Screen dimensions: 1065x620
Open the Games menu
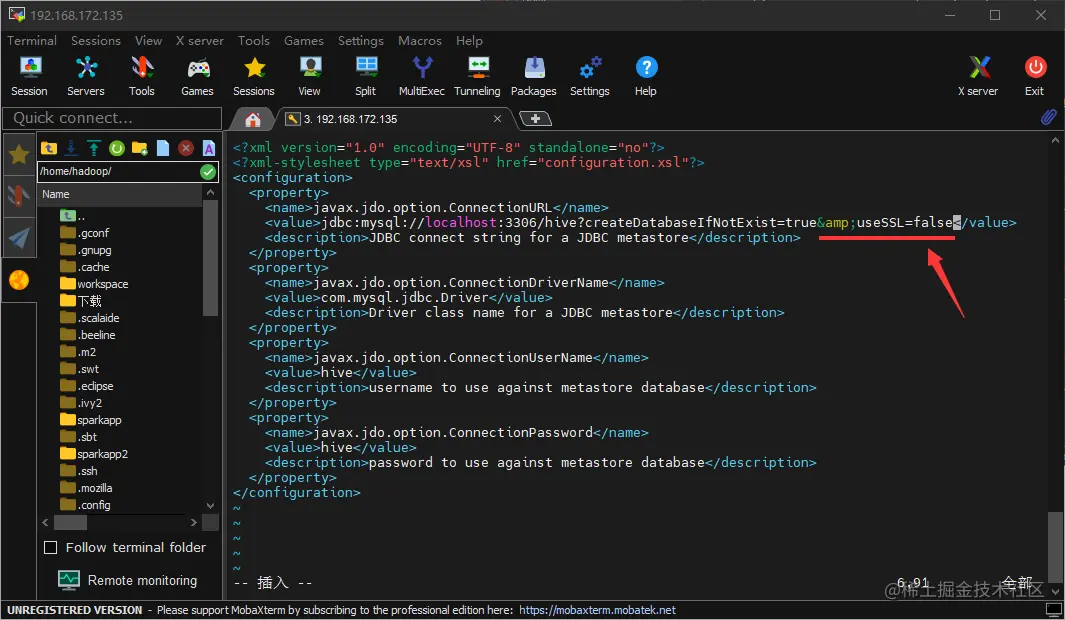tap(304, 41)
